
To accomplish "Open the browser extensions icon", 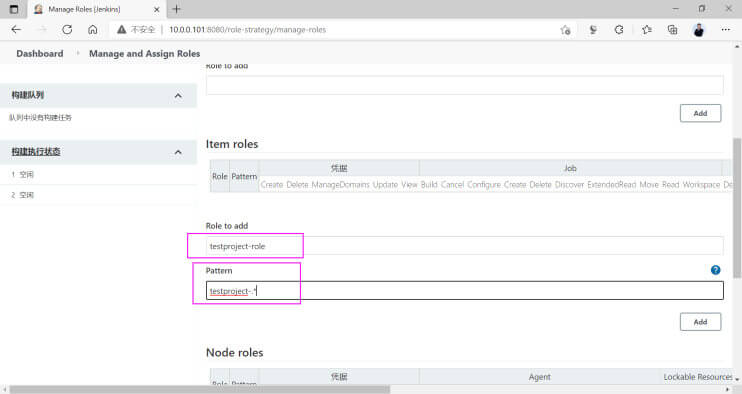I will tap(593, 30).
